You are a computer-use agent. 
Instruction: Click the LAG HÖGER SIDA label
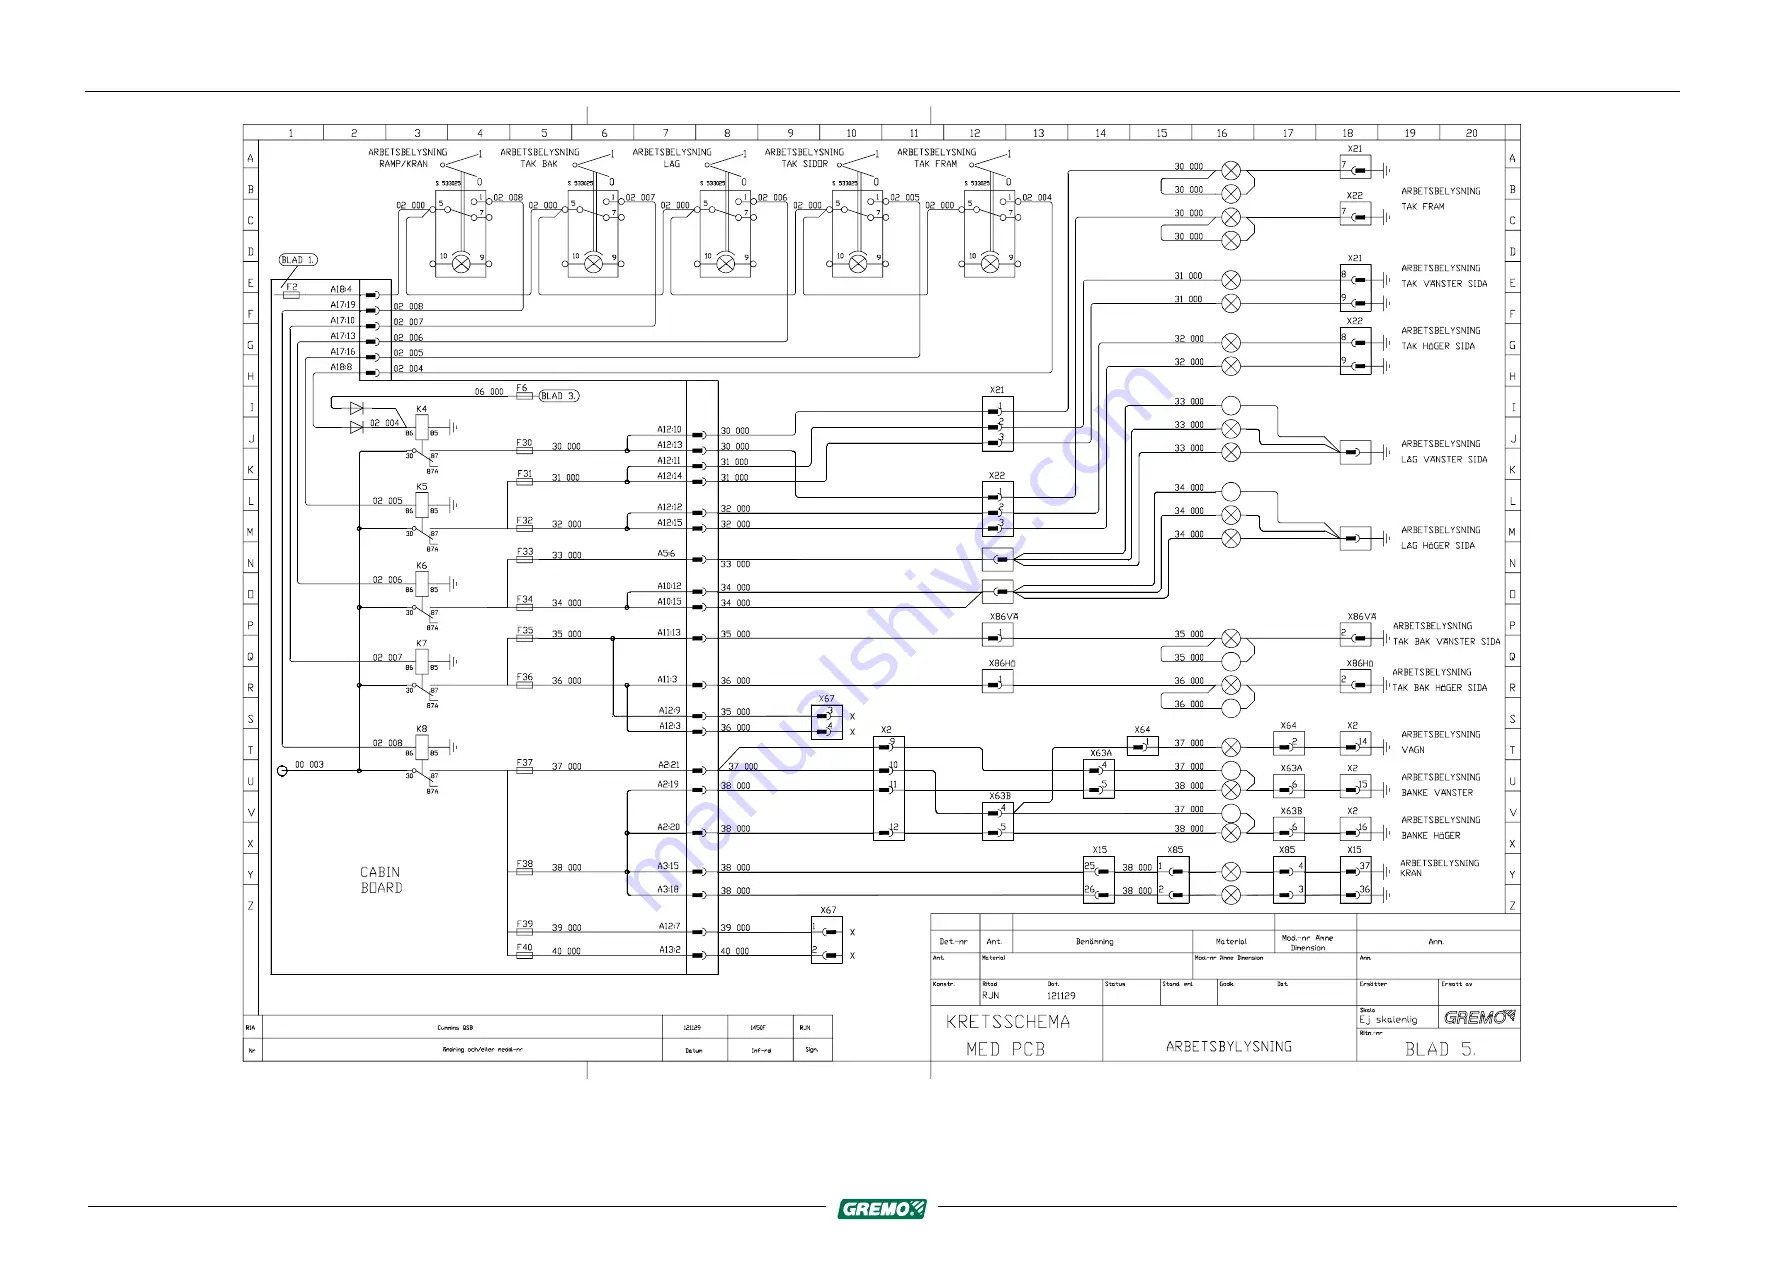1438,546
